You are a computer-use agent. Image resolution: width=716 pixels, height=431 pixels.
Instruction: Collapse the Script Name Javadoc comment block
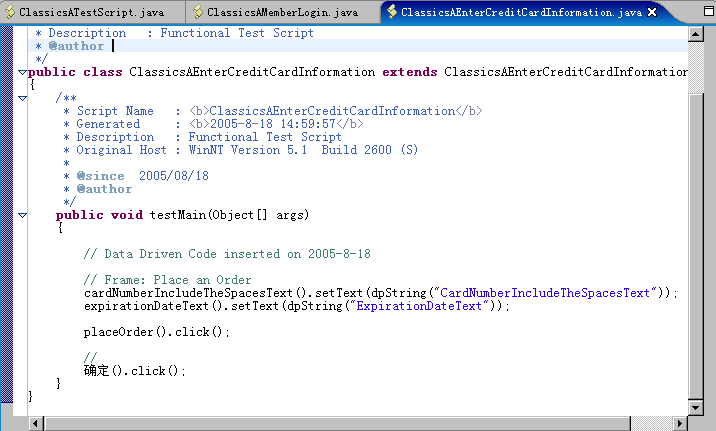[22, 98]
